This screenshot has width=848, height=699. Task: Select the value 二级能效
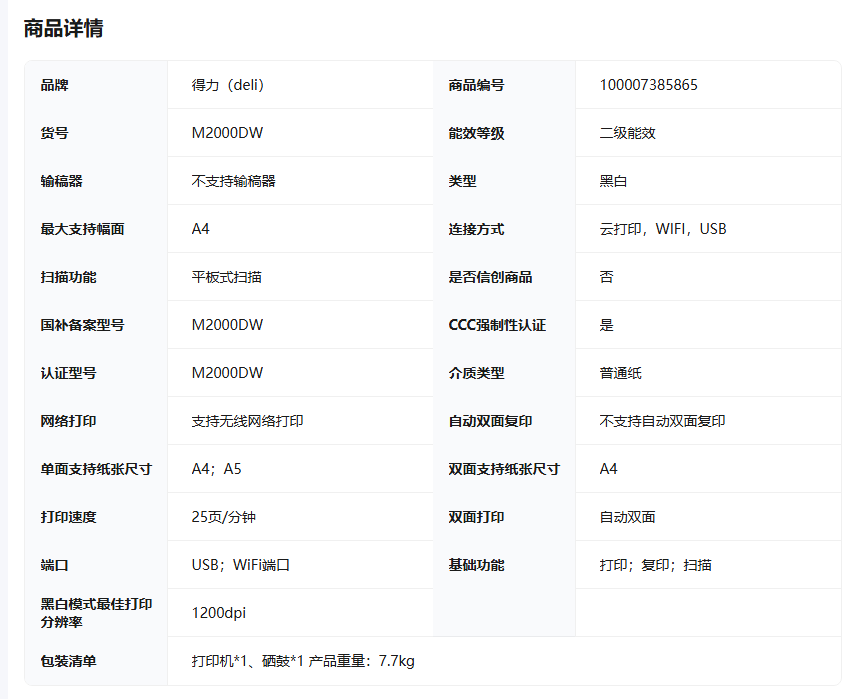coord(627,133)
